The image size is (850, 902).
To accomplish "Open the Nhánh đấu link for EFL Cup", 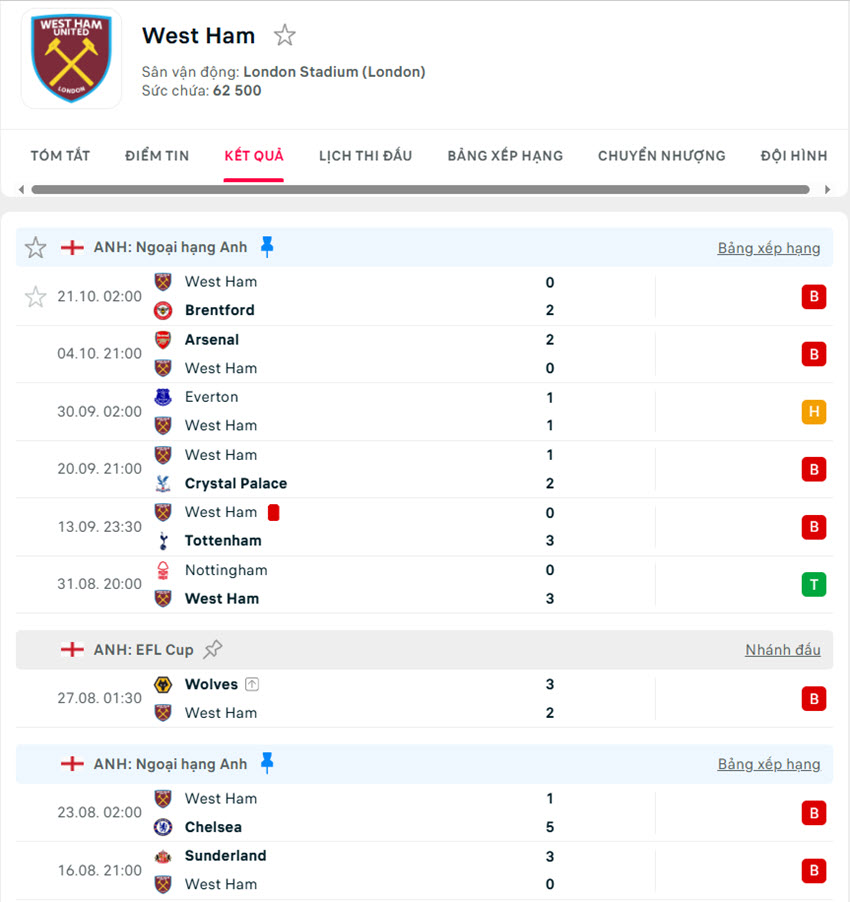I will (x=783, y=649).
